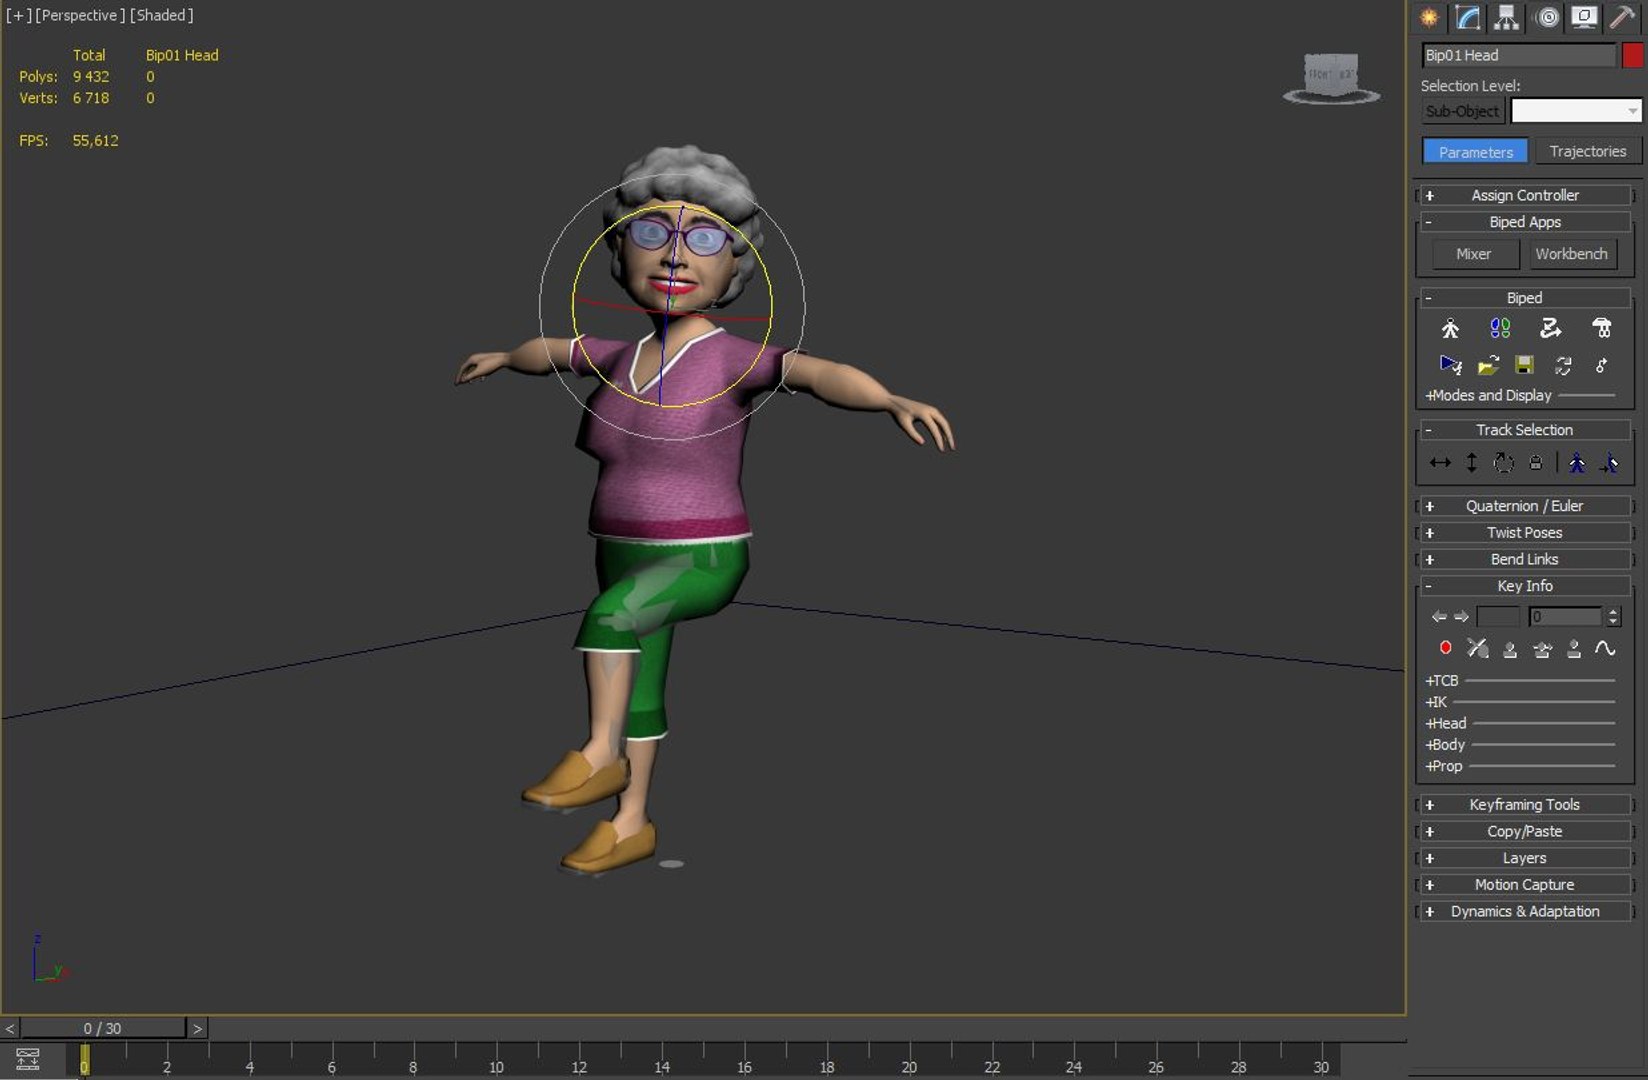Open the Display command panel tab
The image size is (1648, 1080).
click(x=1584, y=17)
